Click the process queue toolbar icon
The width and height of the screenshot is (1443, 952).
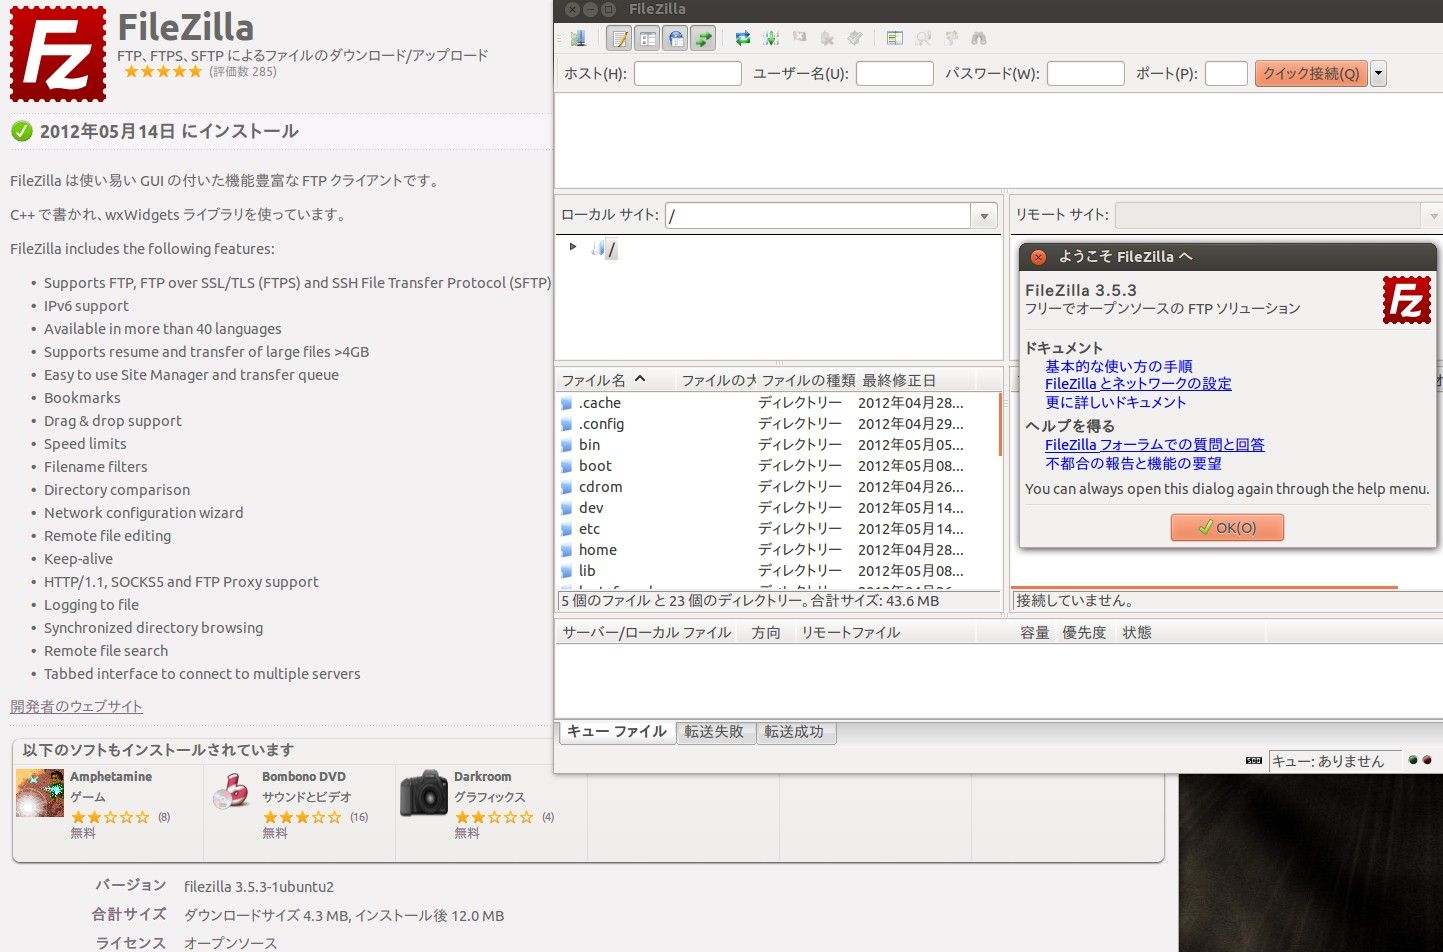(x=771, y=39)
